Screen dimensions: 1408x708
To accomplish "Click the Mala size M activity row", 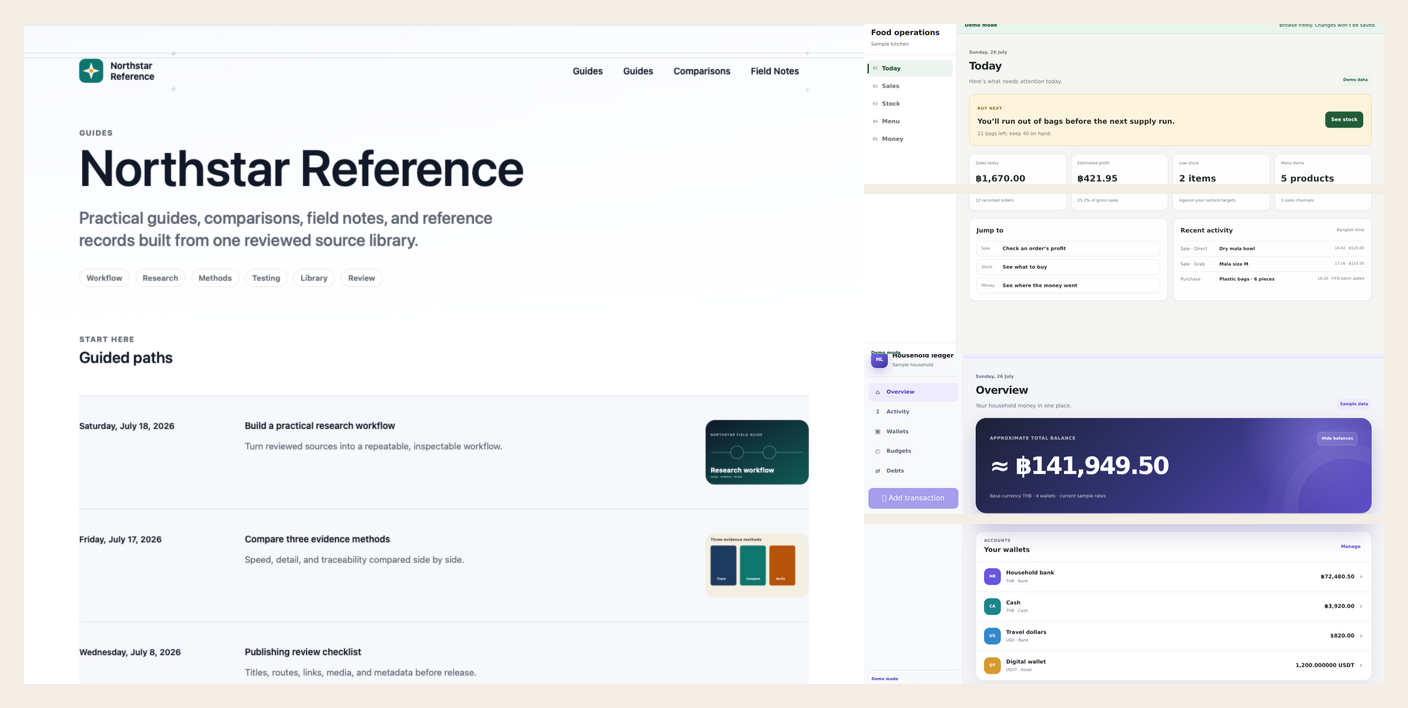I will [1272, 264].
